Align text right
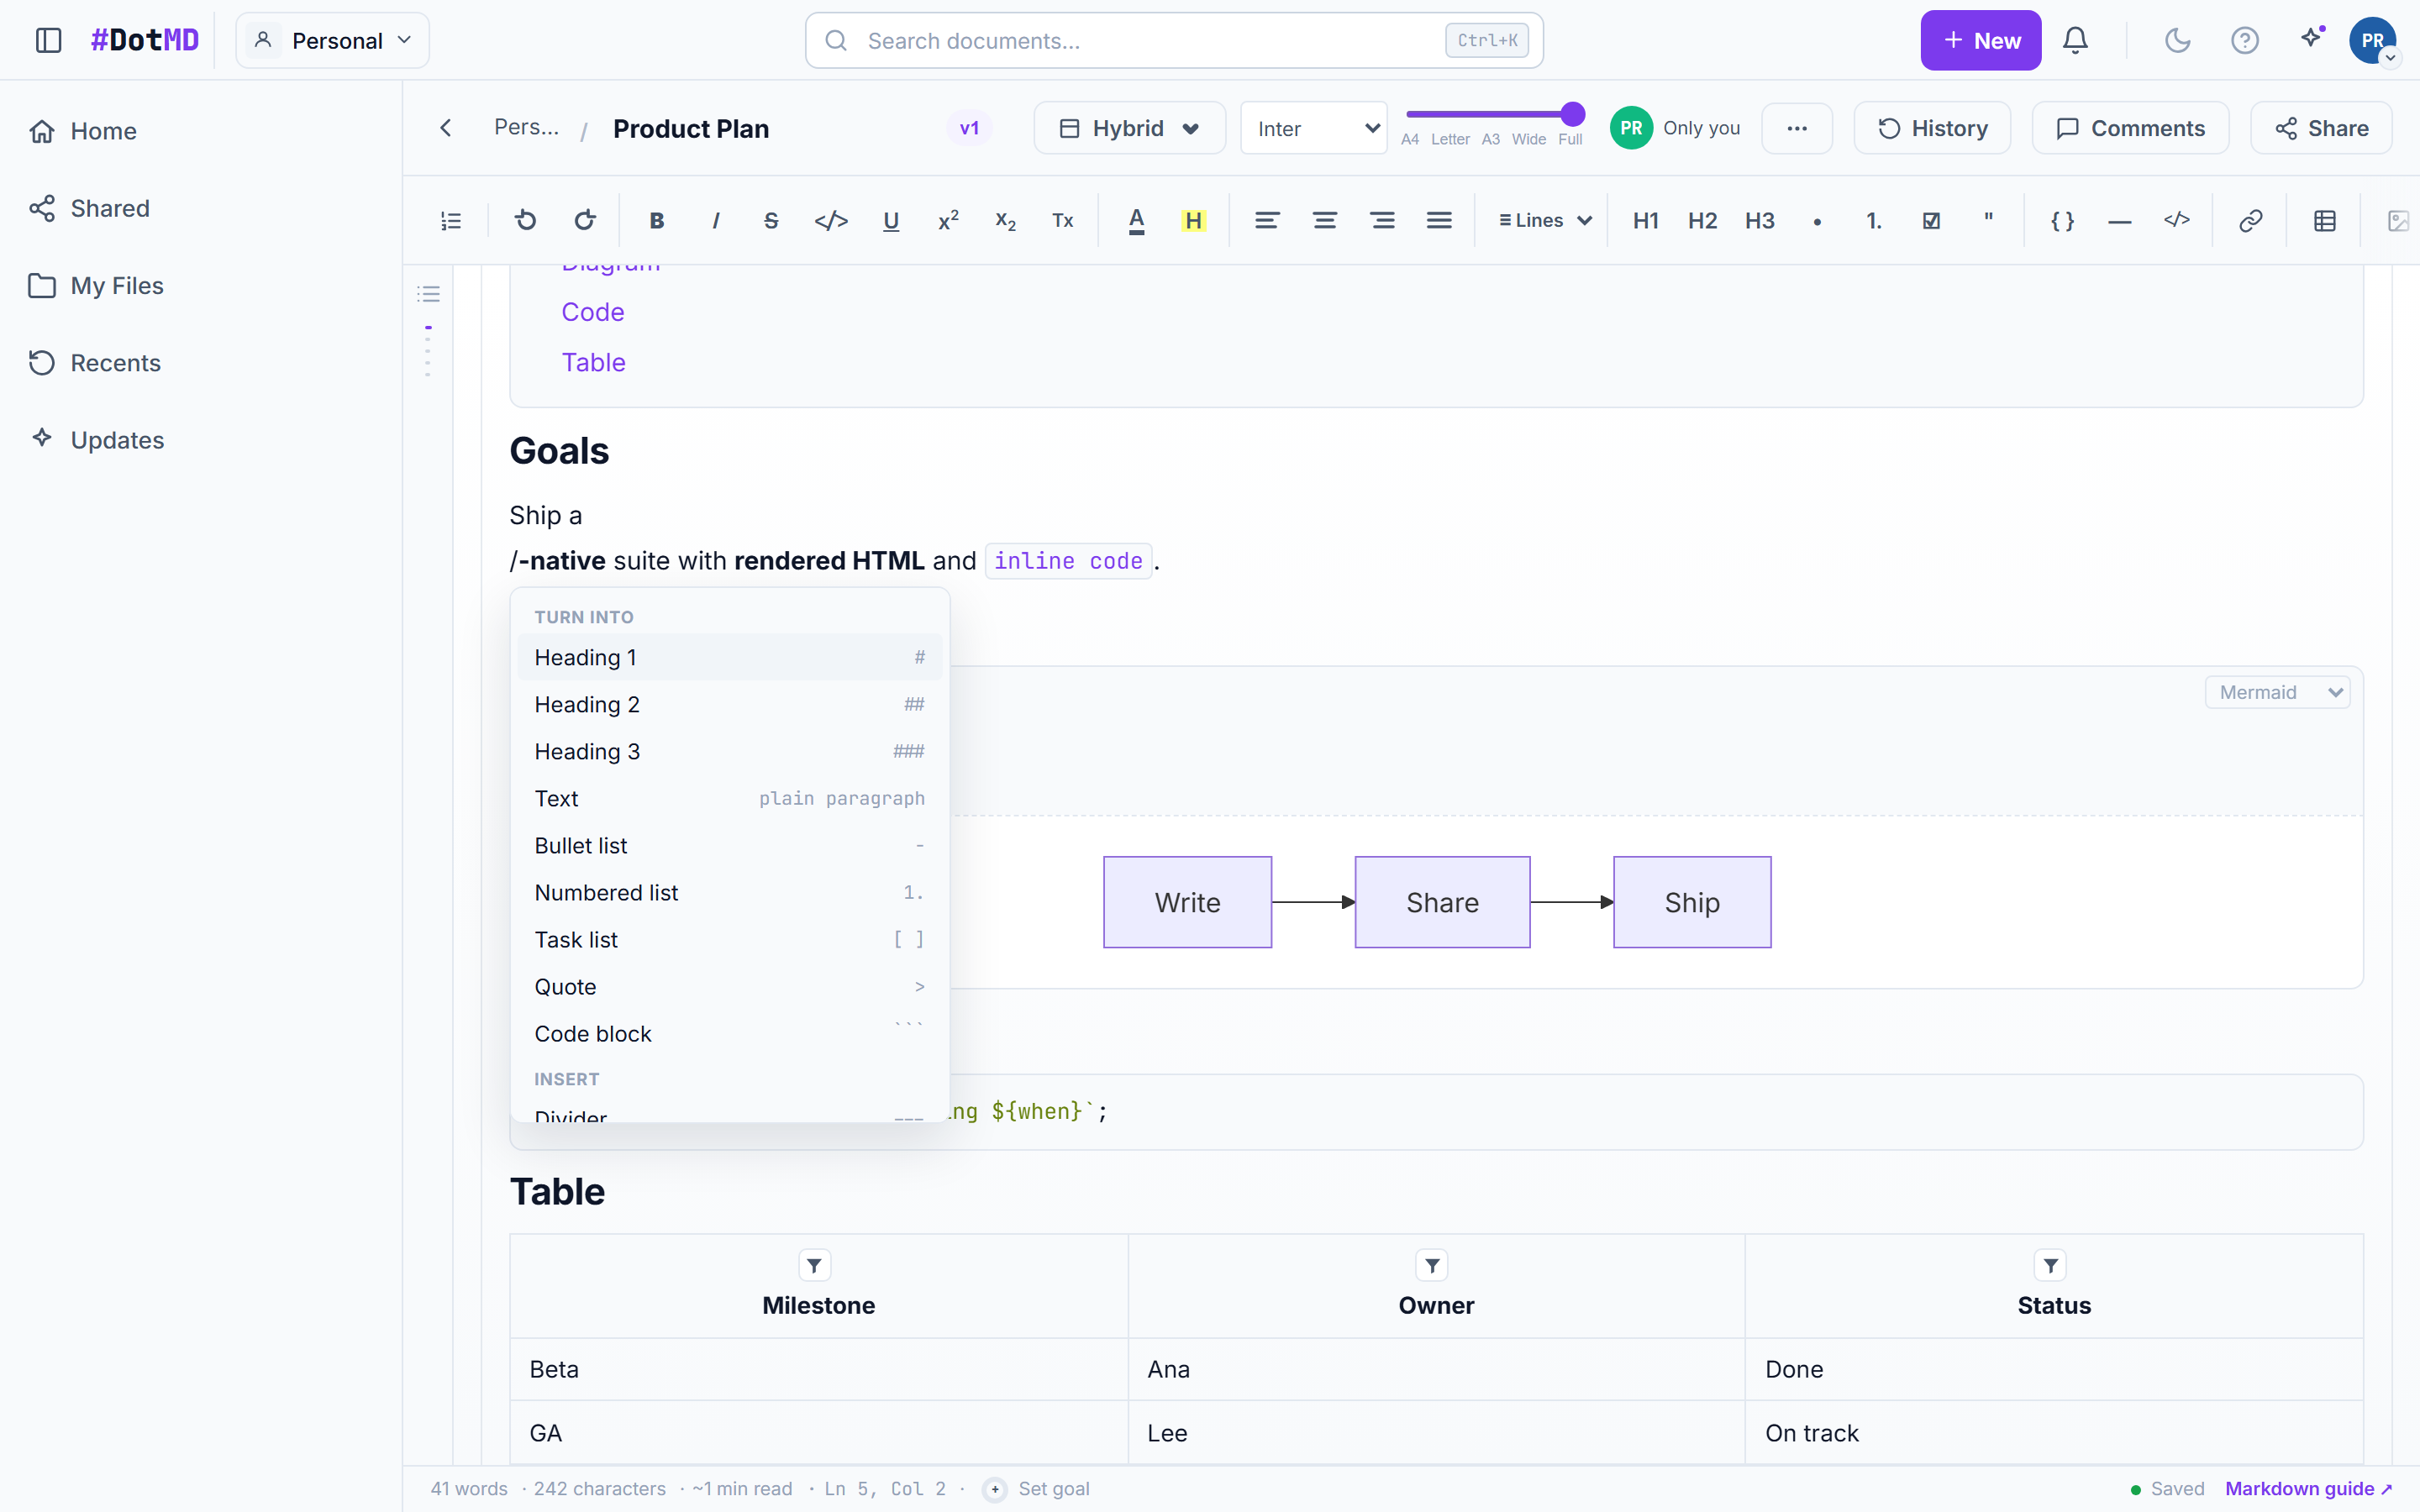Image resolution: width=2420 pixels, height=1512 pixels. (x=1382, y=220)
